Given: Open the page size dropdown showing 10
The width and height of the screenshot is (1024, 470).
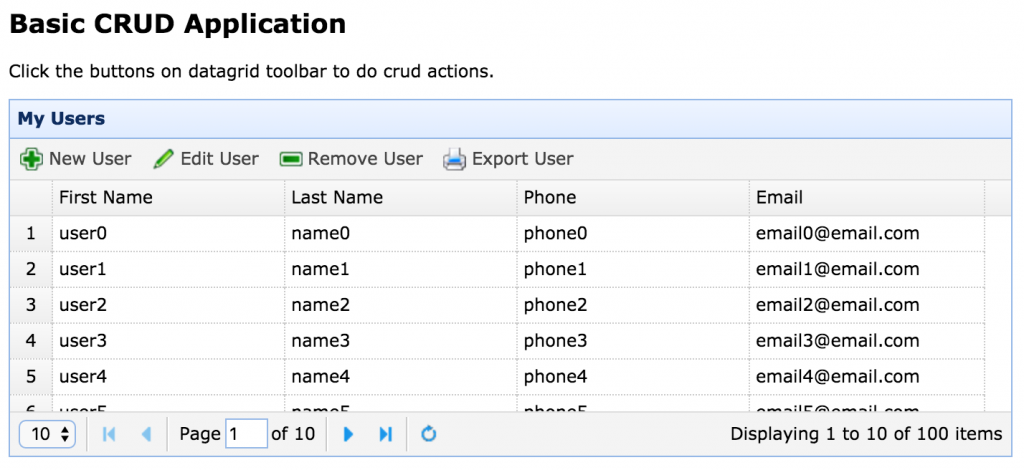Looking at the screenshot, I should 47,434.
